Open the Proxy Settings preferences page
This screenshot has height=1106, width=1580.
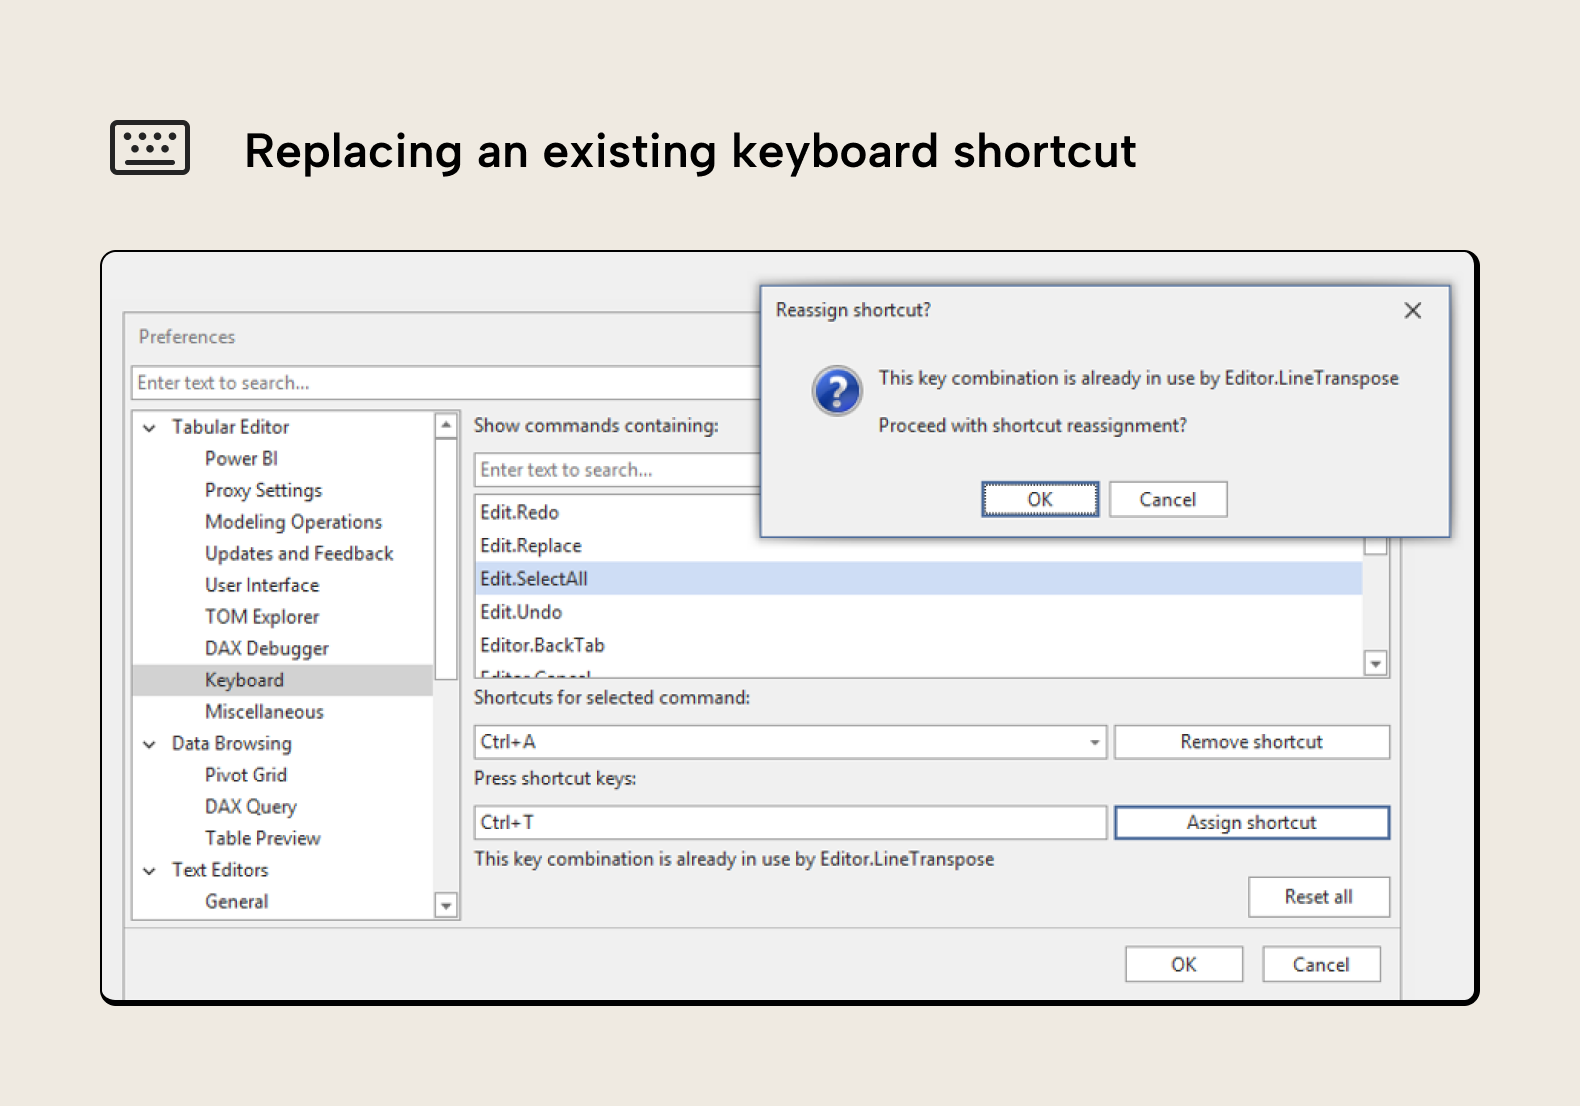click(x=263, y=490)
